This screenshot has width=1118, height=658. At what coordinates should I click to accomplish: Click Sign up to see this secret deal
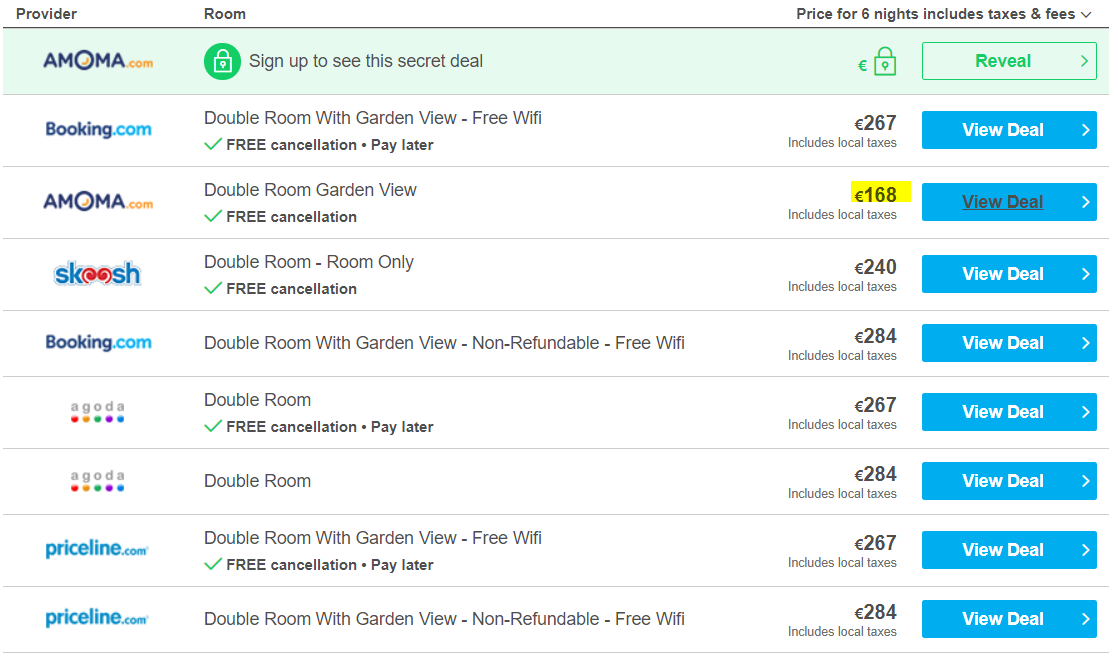(x=366, y=61)
